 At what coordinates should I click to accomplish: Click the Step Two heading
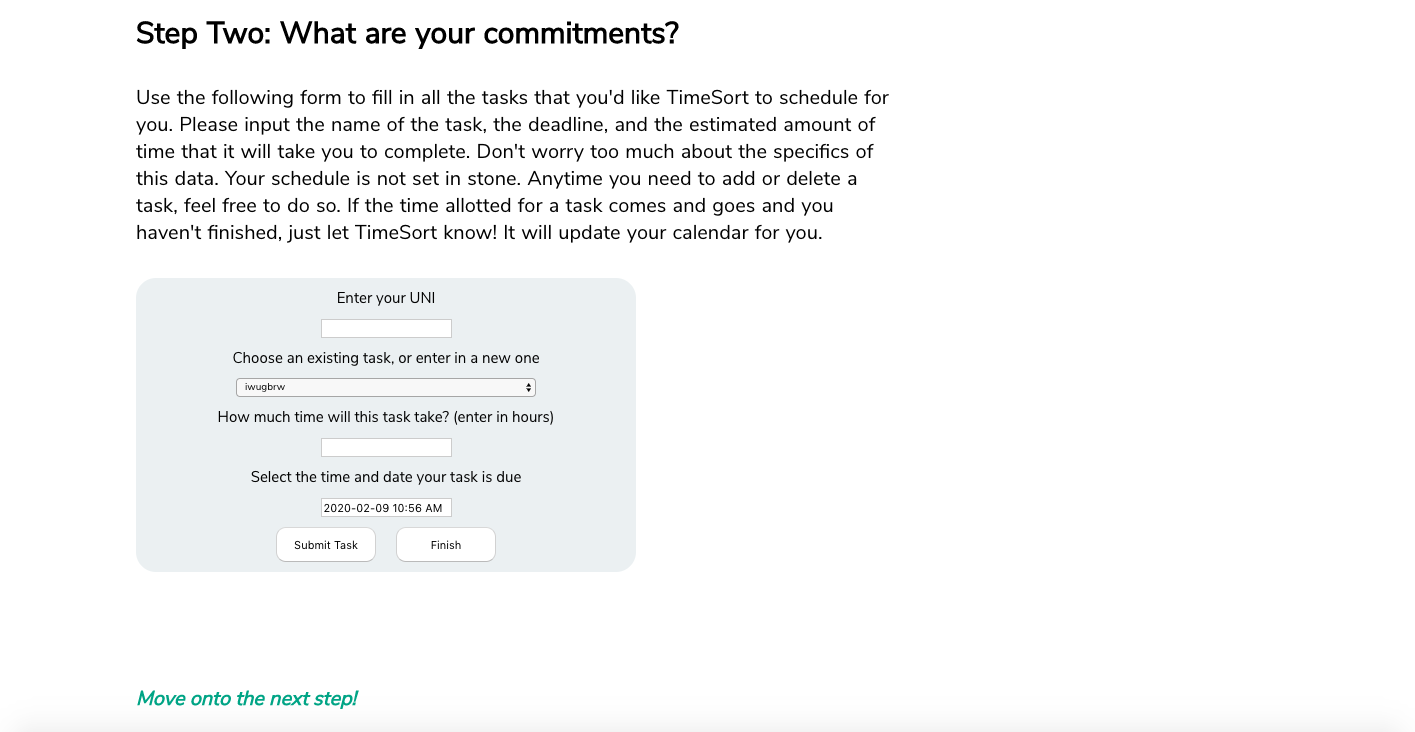407,33
